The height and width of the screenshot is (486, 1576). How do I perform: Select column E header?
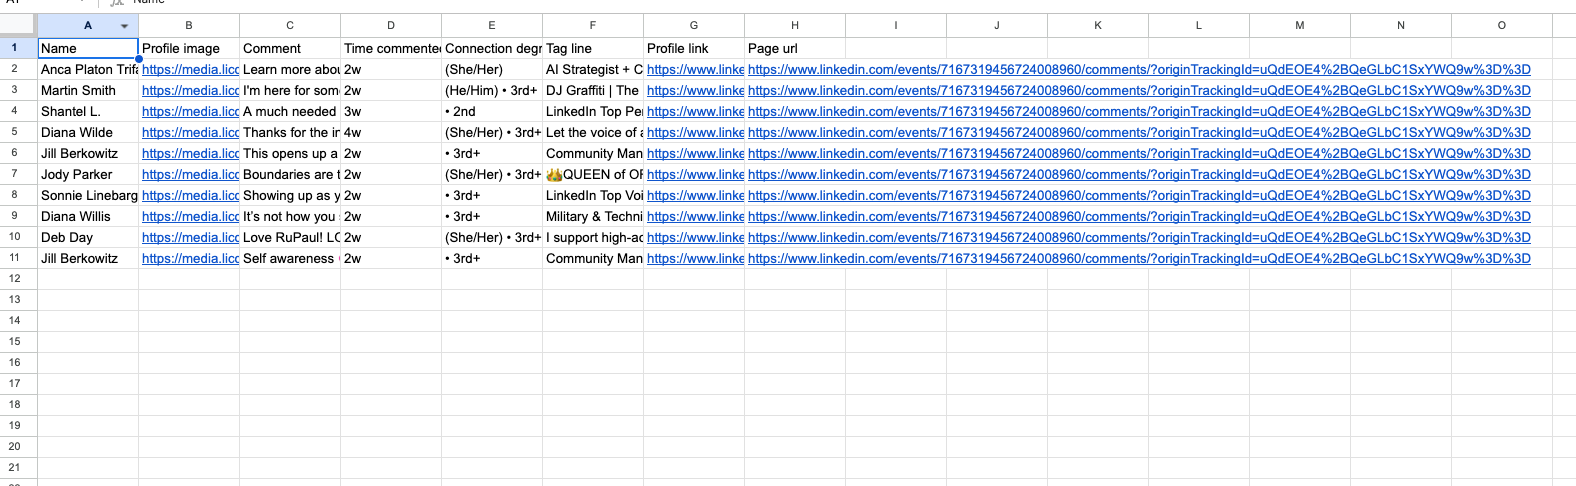point(492,25)
